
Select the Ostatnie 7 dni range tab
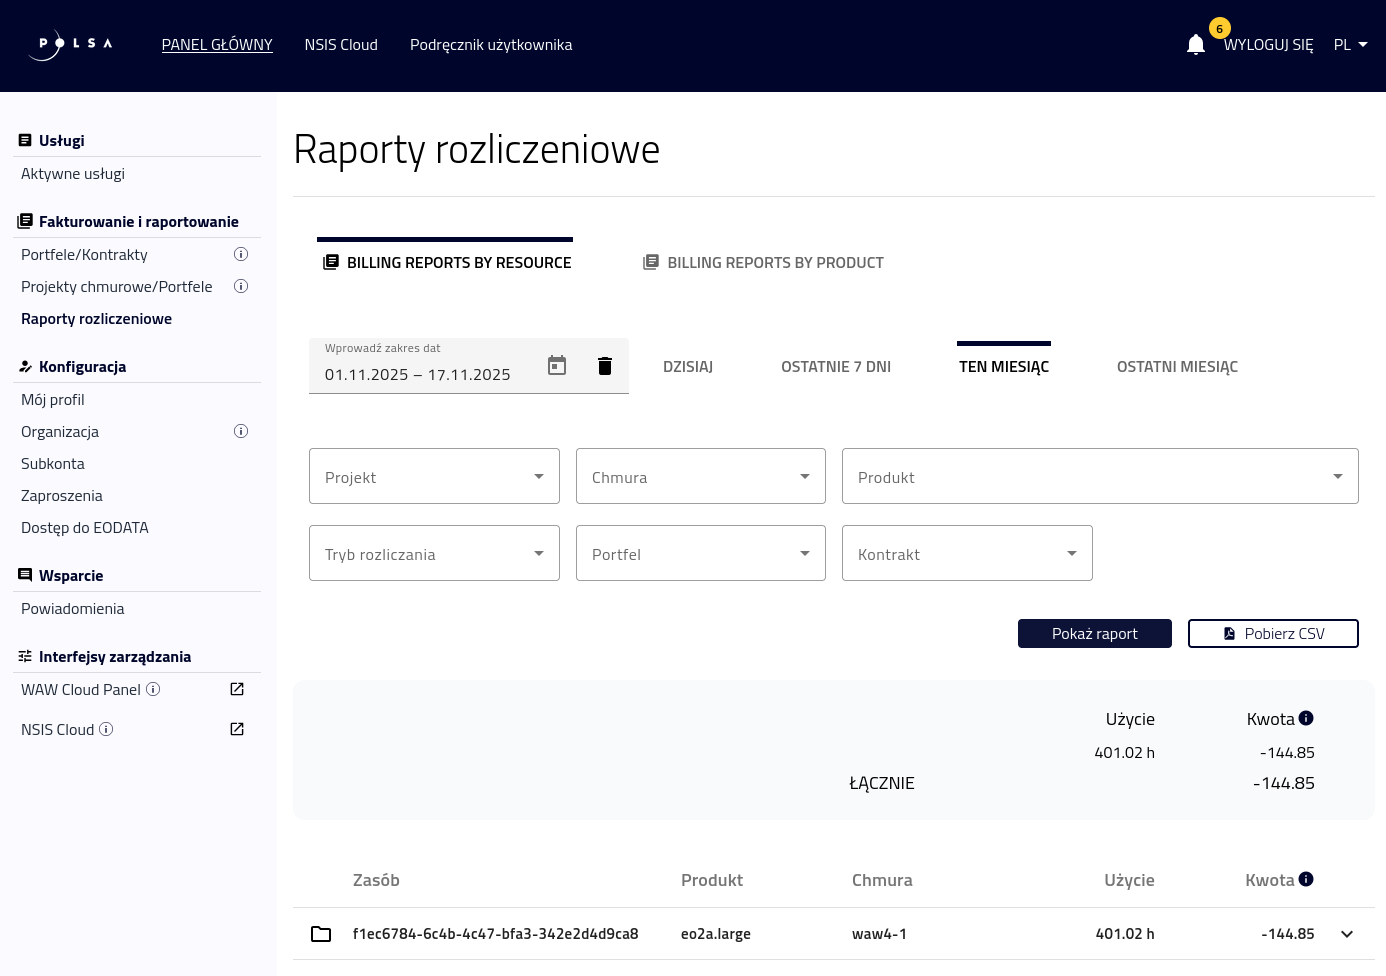(835, 367)
